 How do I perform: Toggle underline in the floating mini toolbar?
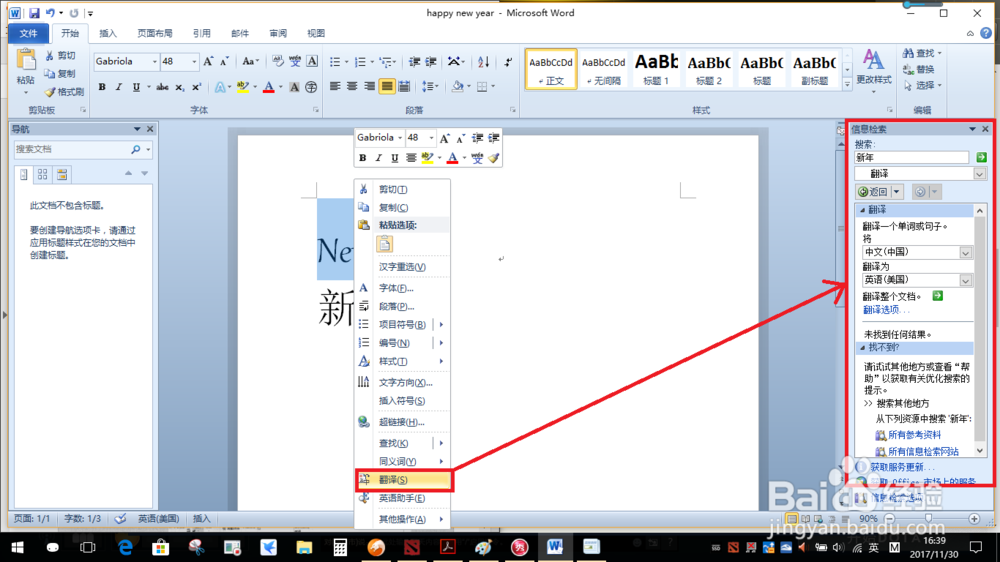pos(394,158)
